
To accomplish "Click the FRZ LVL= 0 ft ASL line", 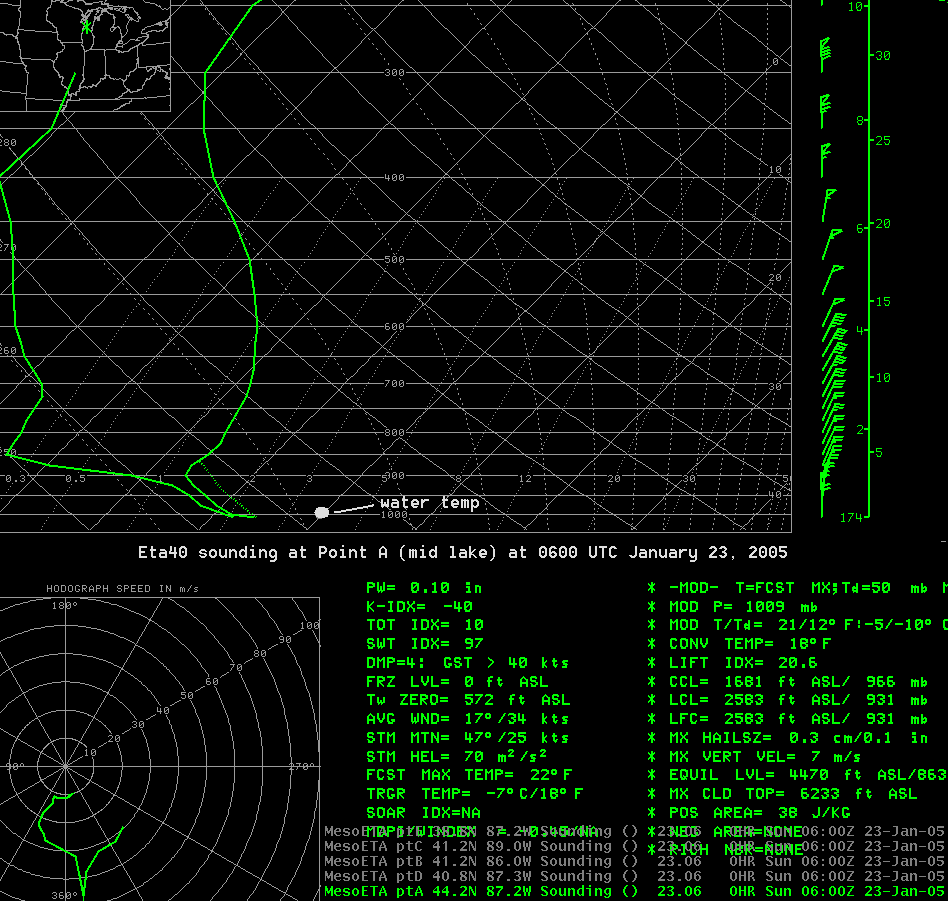I will point(457,681).
